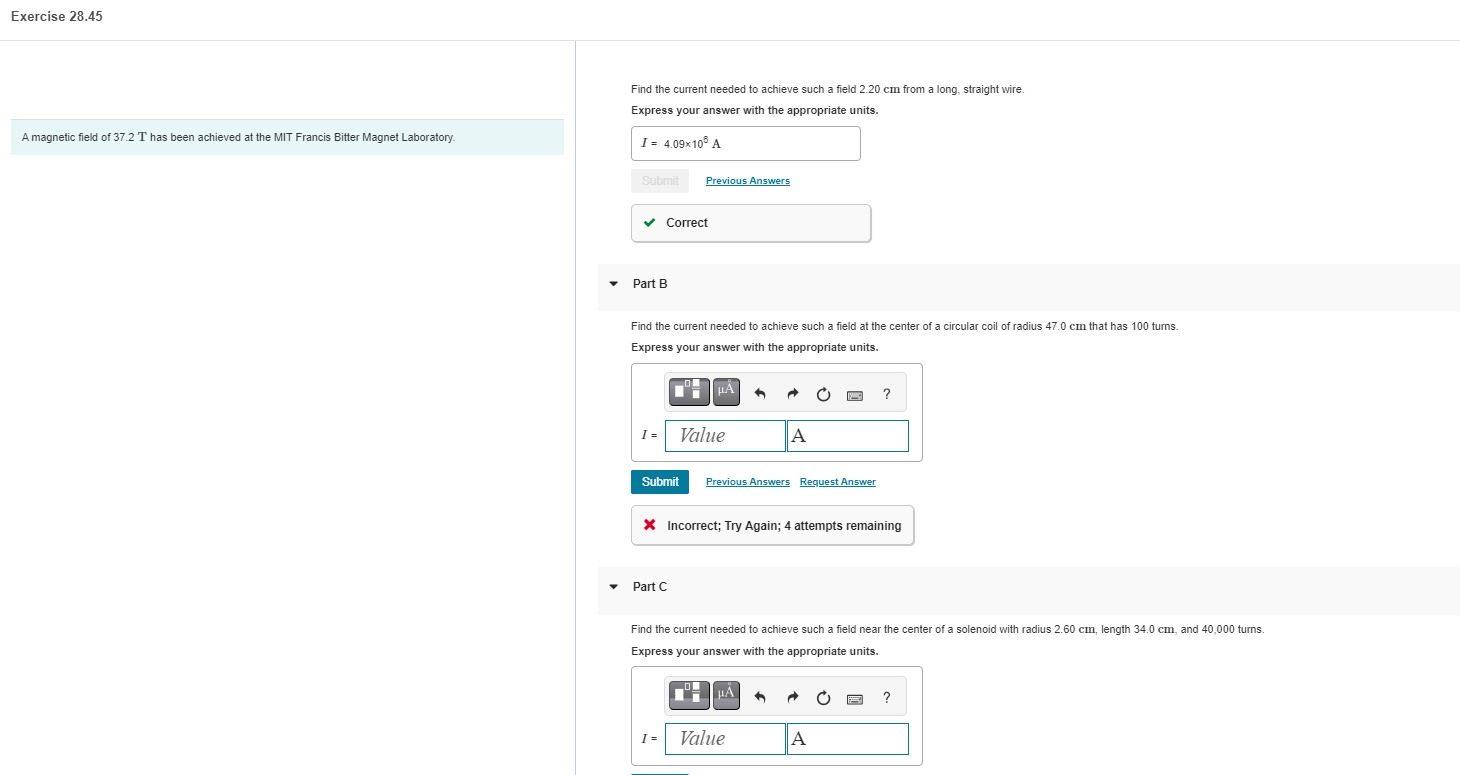Open the µA symbols tool in Part C
Viewport: 1460px width, 775px height.
point(727,695)
